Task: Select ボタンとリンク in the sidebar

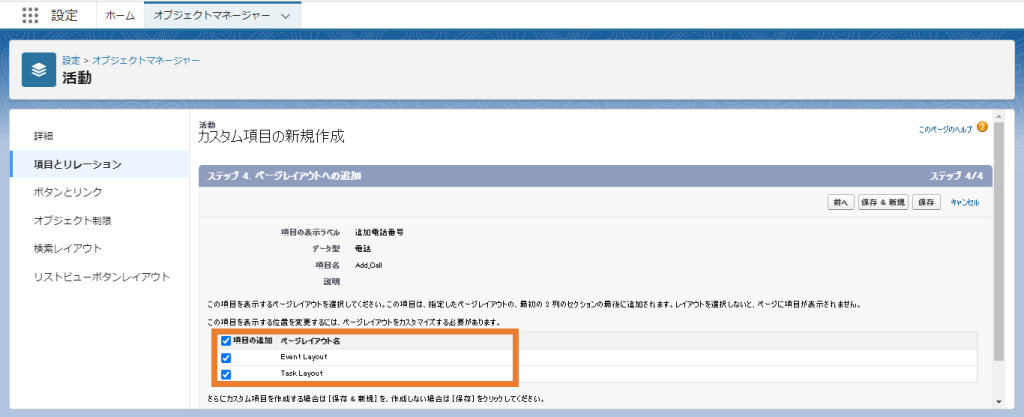Action: pyautogui.click(x=68, y=192)
